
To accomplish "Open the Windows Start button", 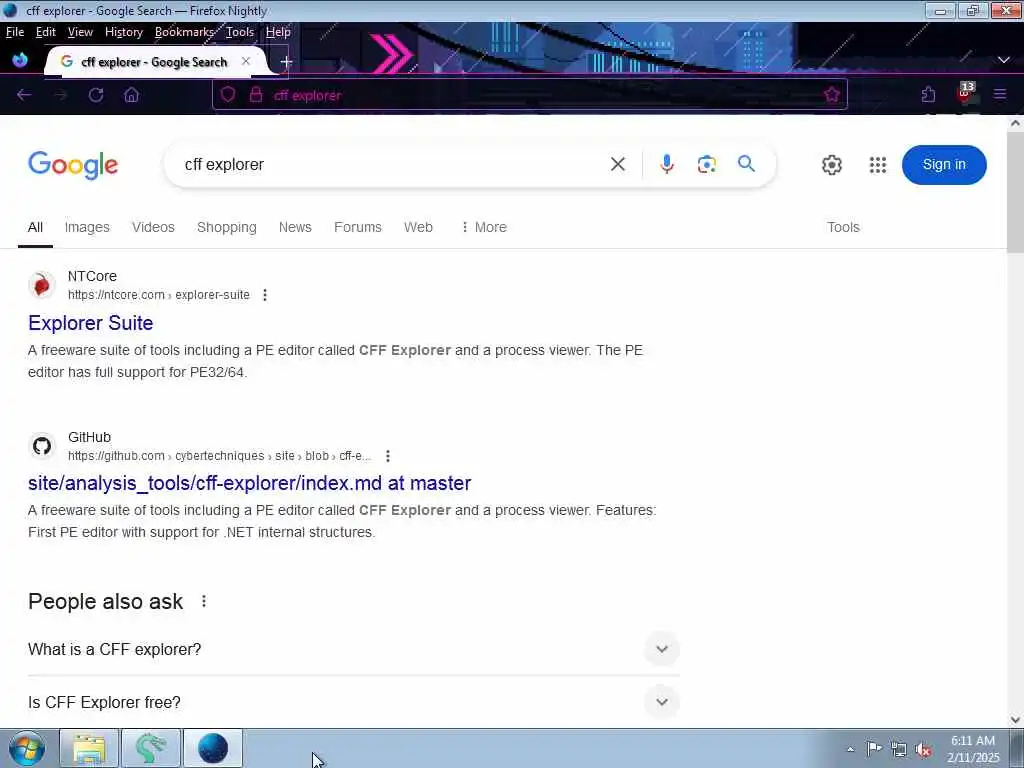I will (27, 748).
